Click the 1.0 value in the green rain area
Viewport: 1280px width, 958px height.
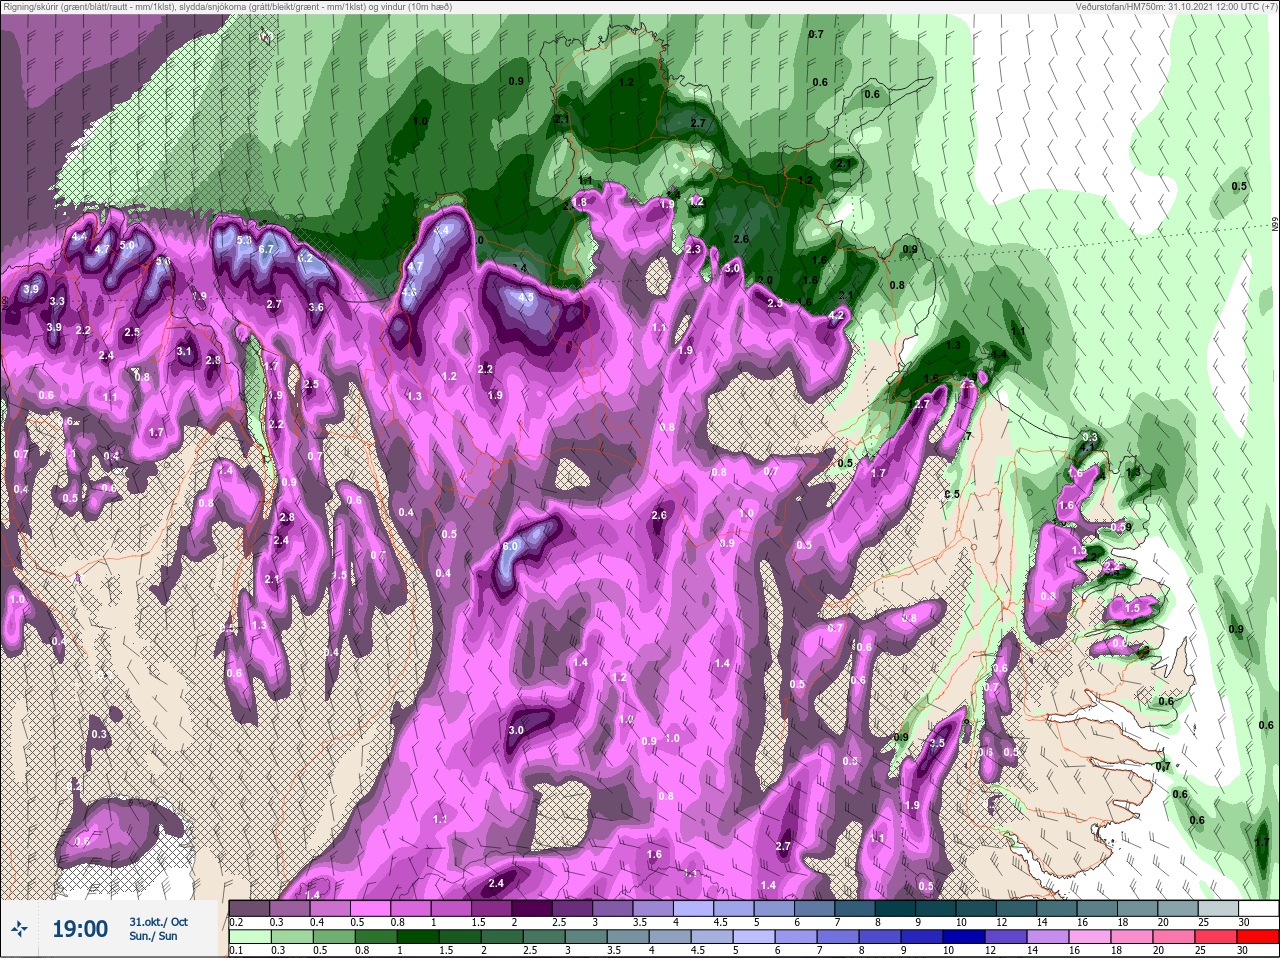coord(420,122)
